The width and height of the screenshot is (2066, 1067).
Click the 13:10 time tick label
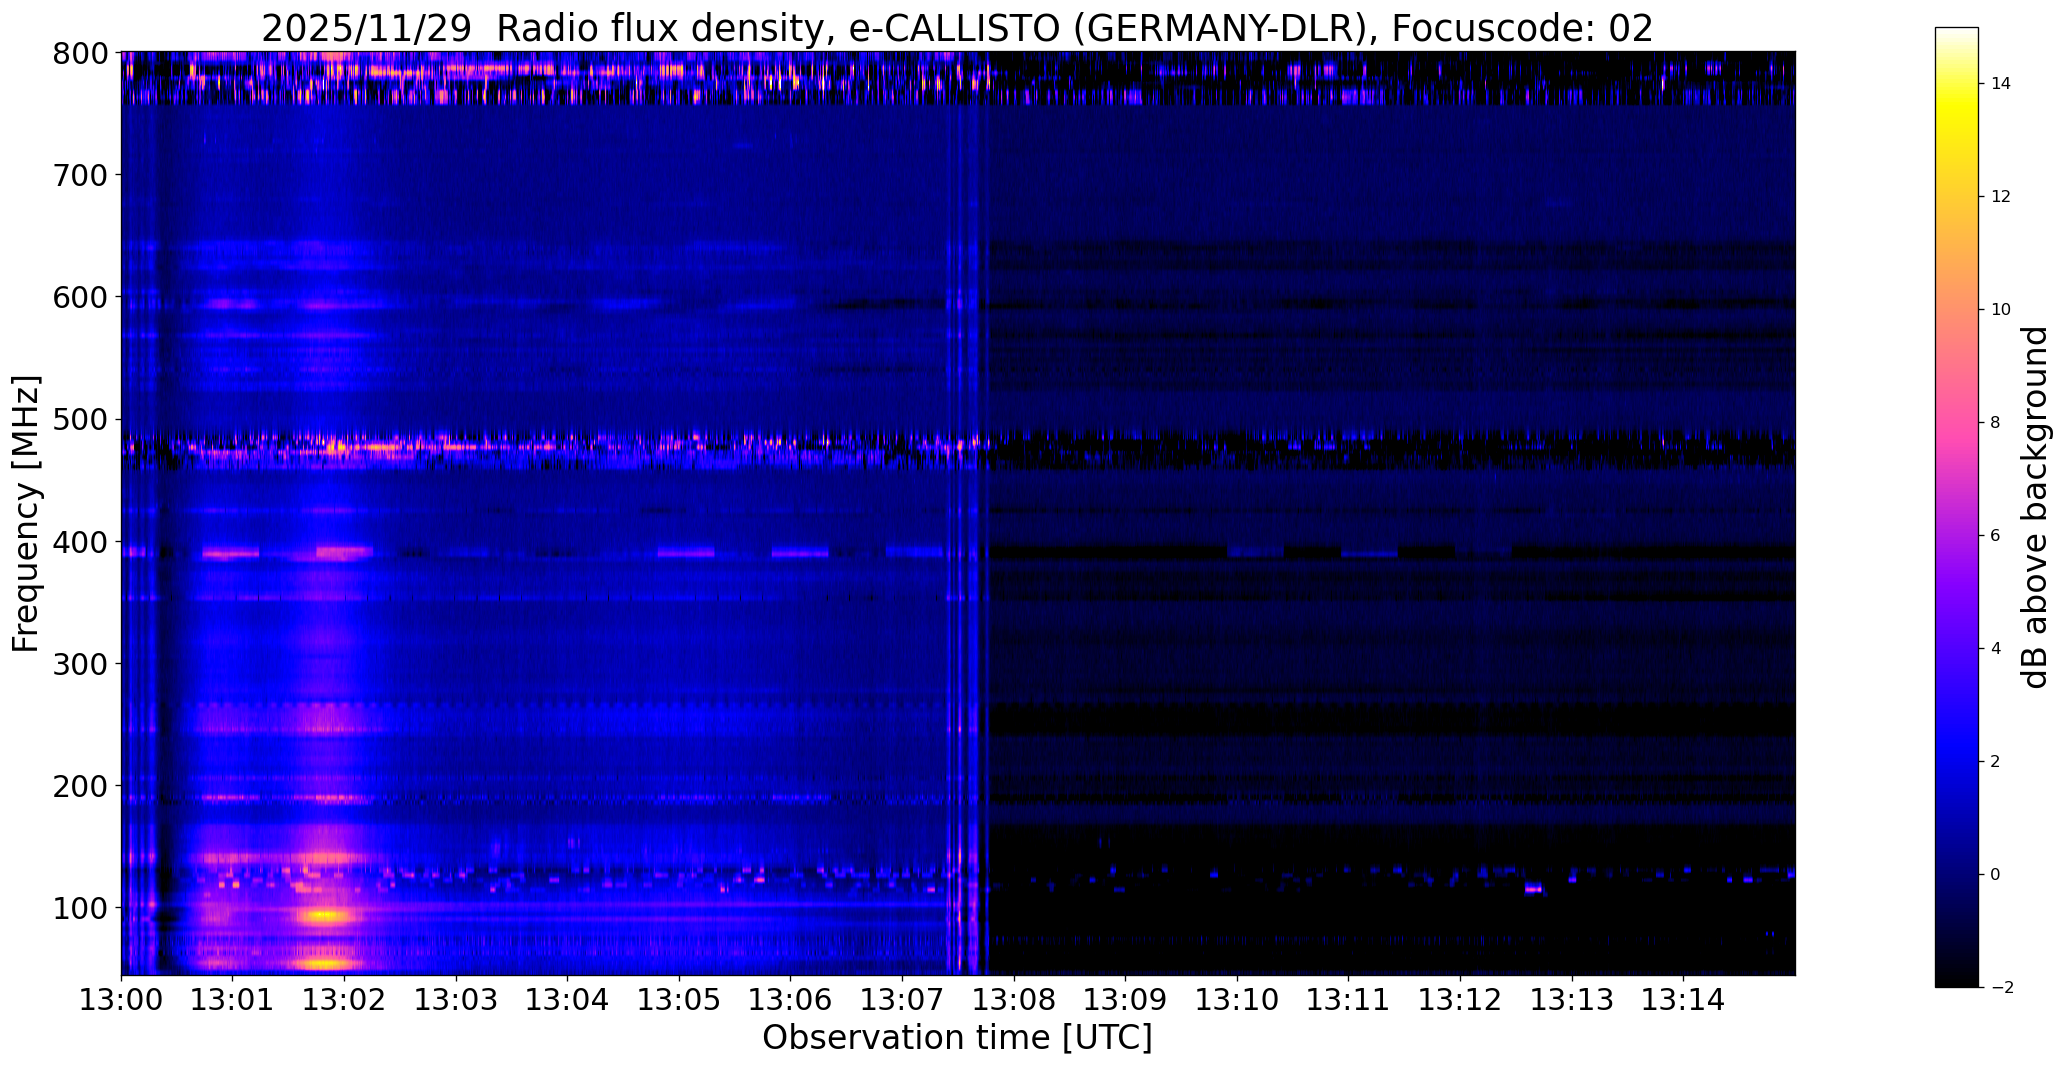click(1237, 999)
